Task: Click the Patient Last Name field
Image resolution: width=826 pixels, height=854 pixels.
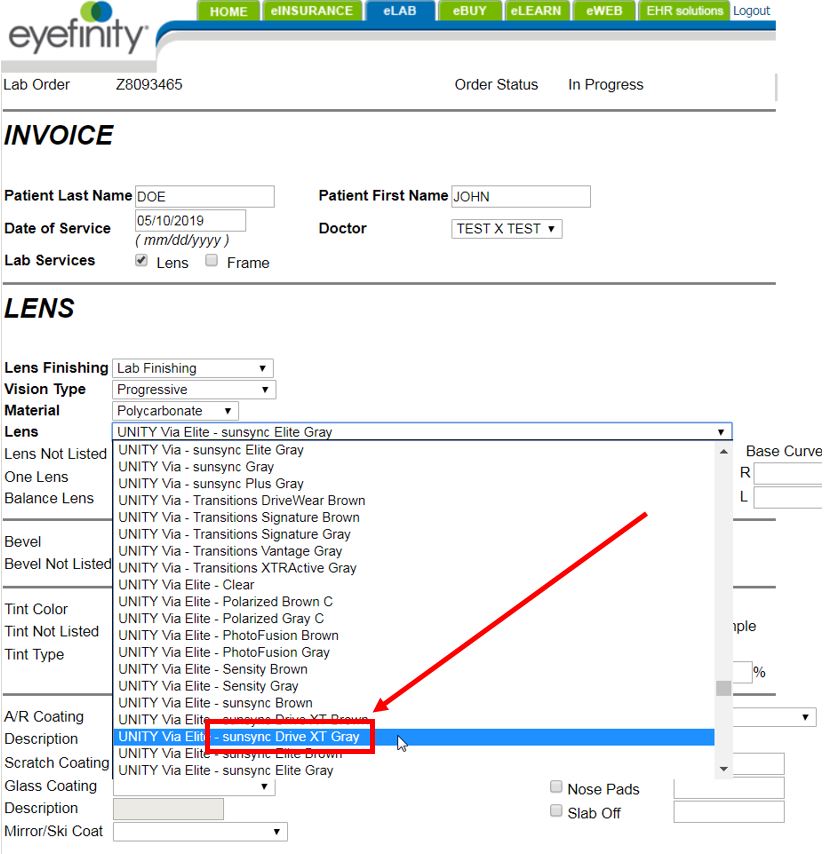Action: (204, 197)
